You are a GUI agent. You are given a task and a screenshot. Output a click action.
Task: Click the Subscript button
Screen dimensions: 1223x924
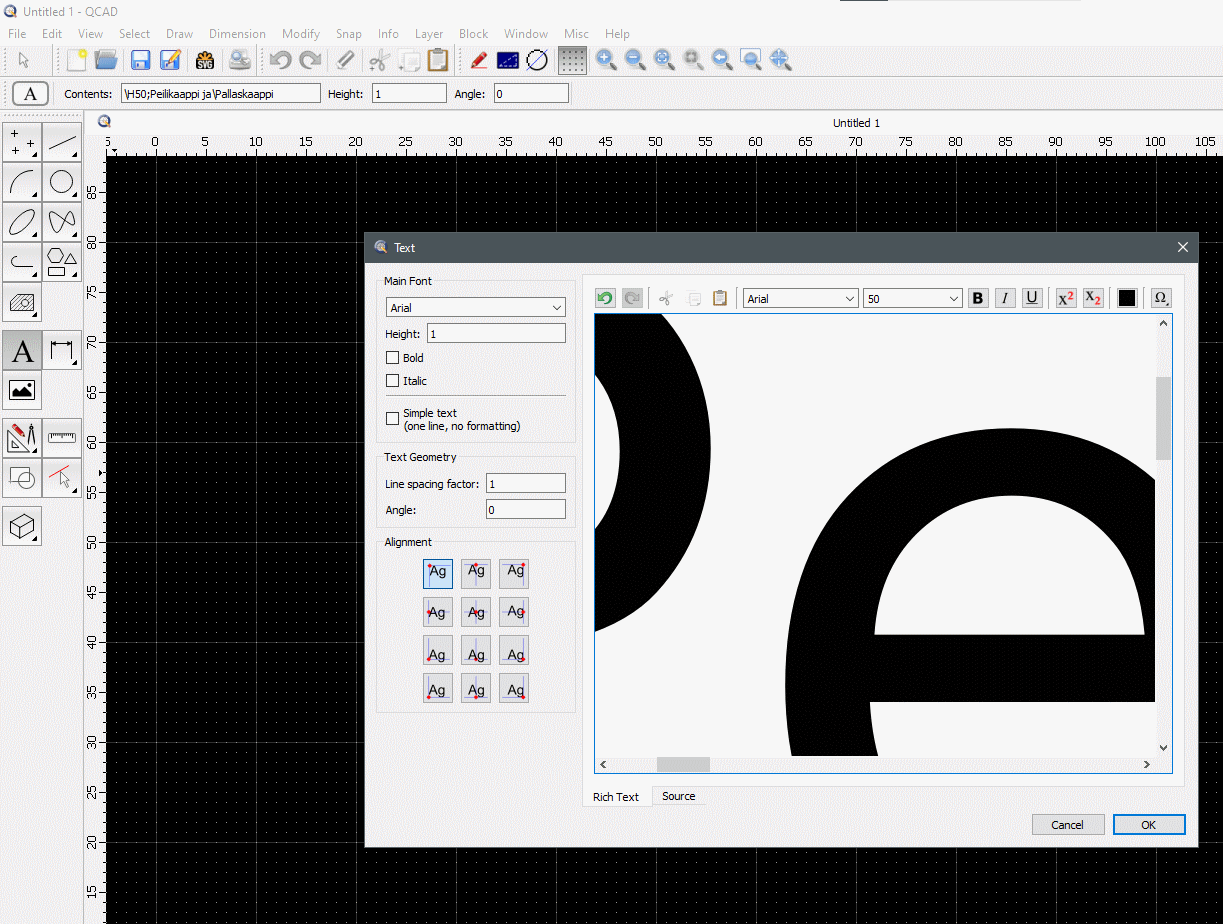pyautogui.click(x=1093, y=298)
